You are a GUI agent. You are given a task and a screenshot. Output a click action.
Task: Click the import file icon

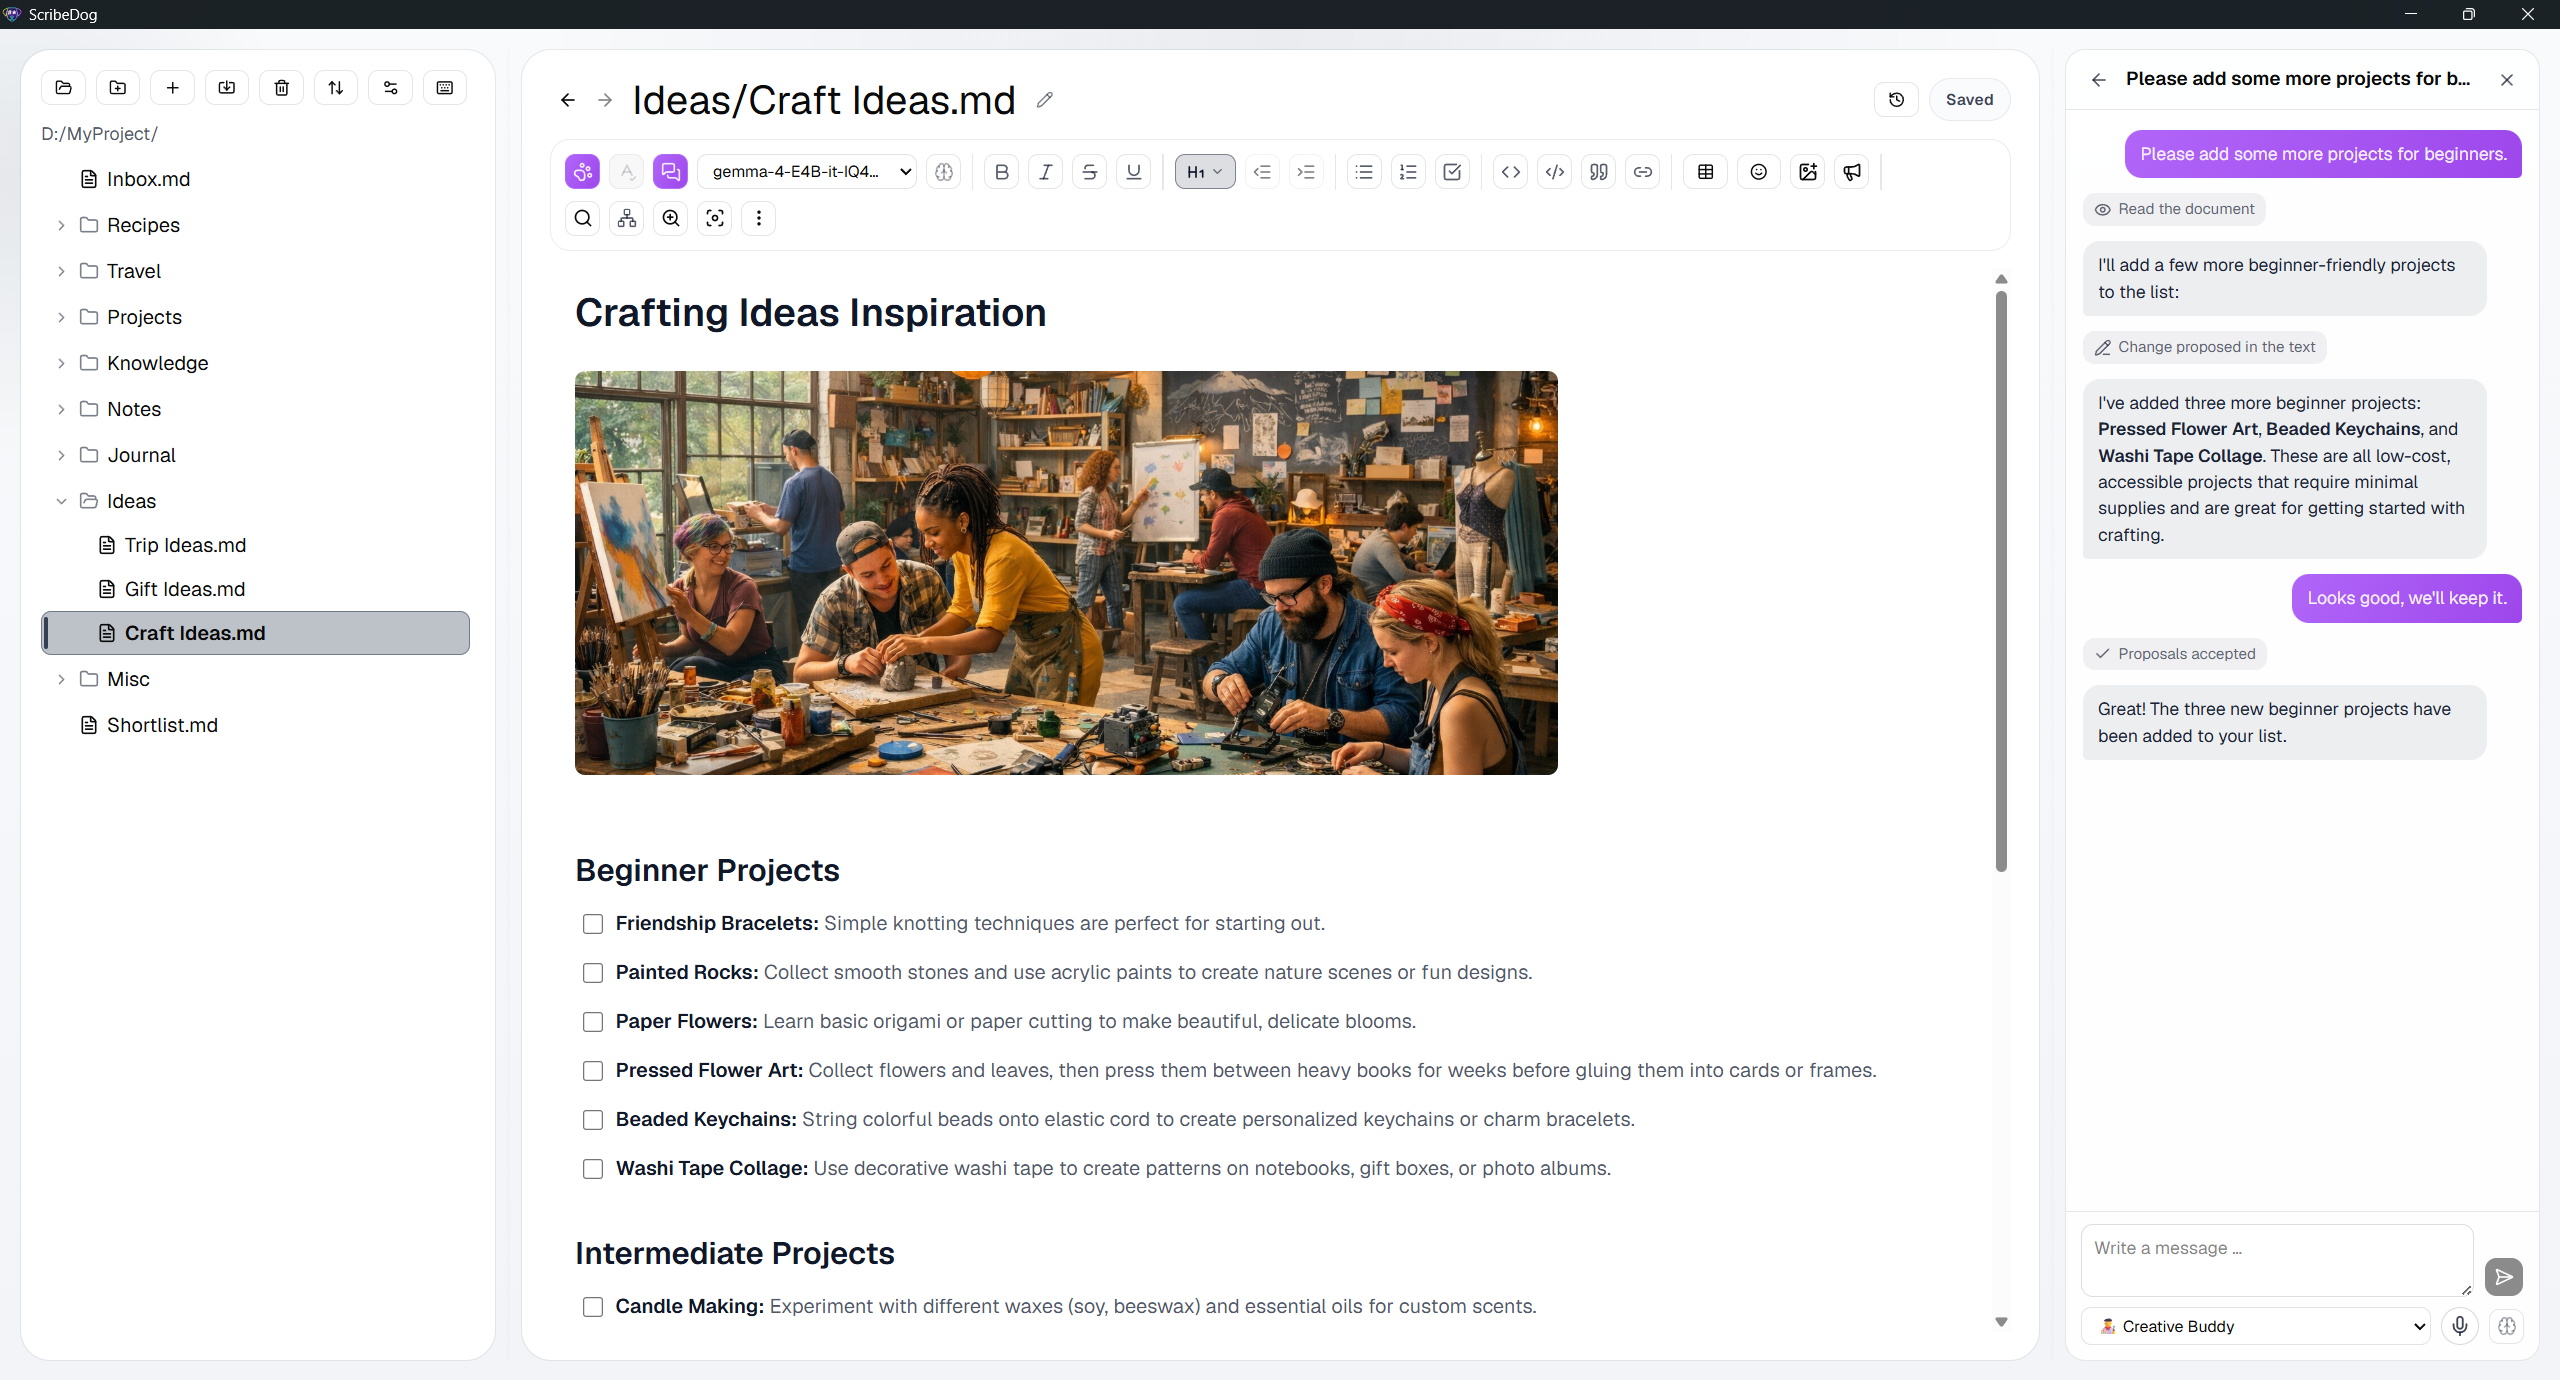coord(227,88)
